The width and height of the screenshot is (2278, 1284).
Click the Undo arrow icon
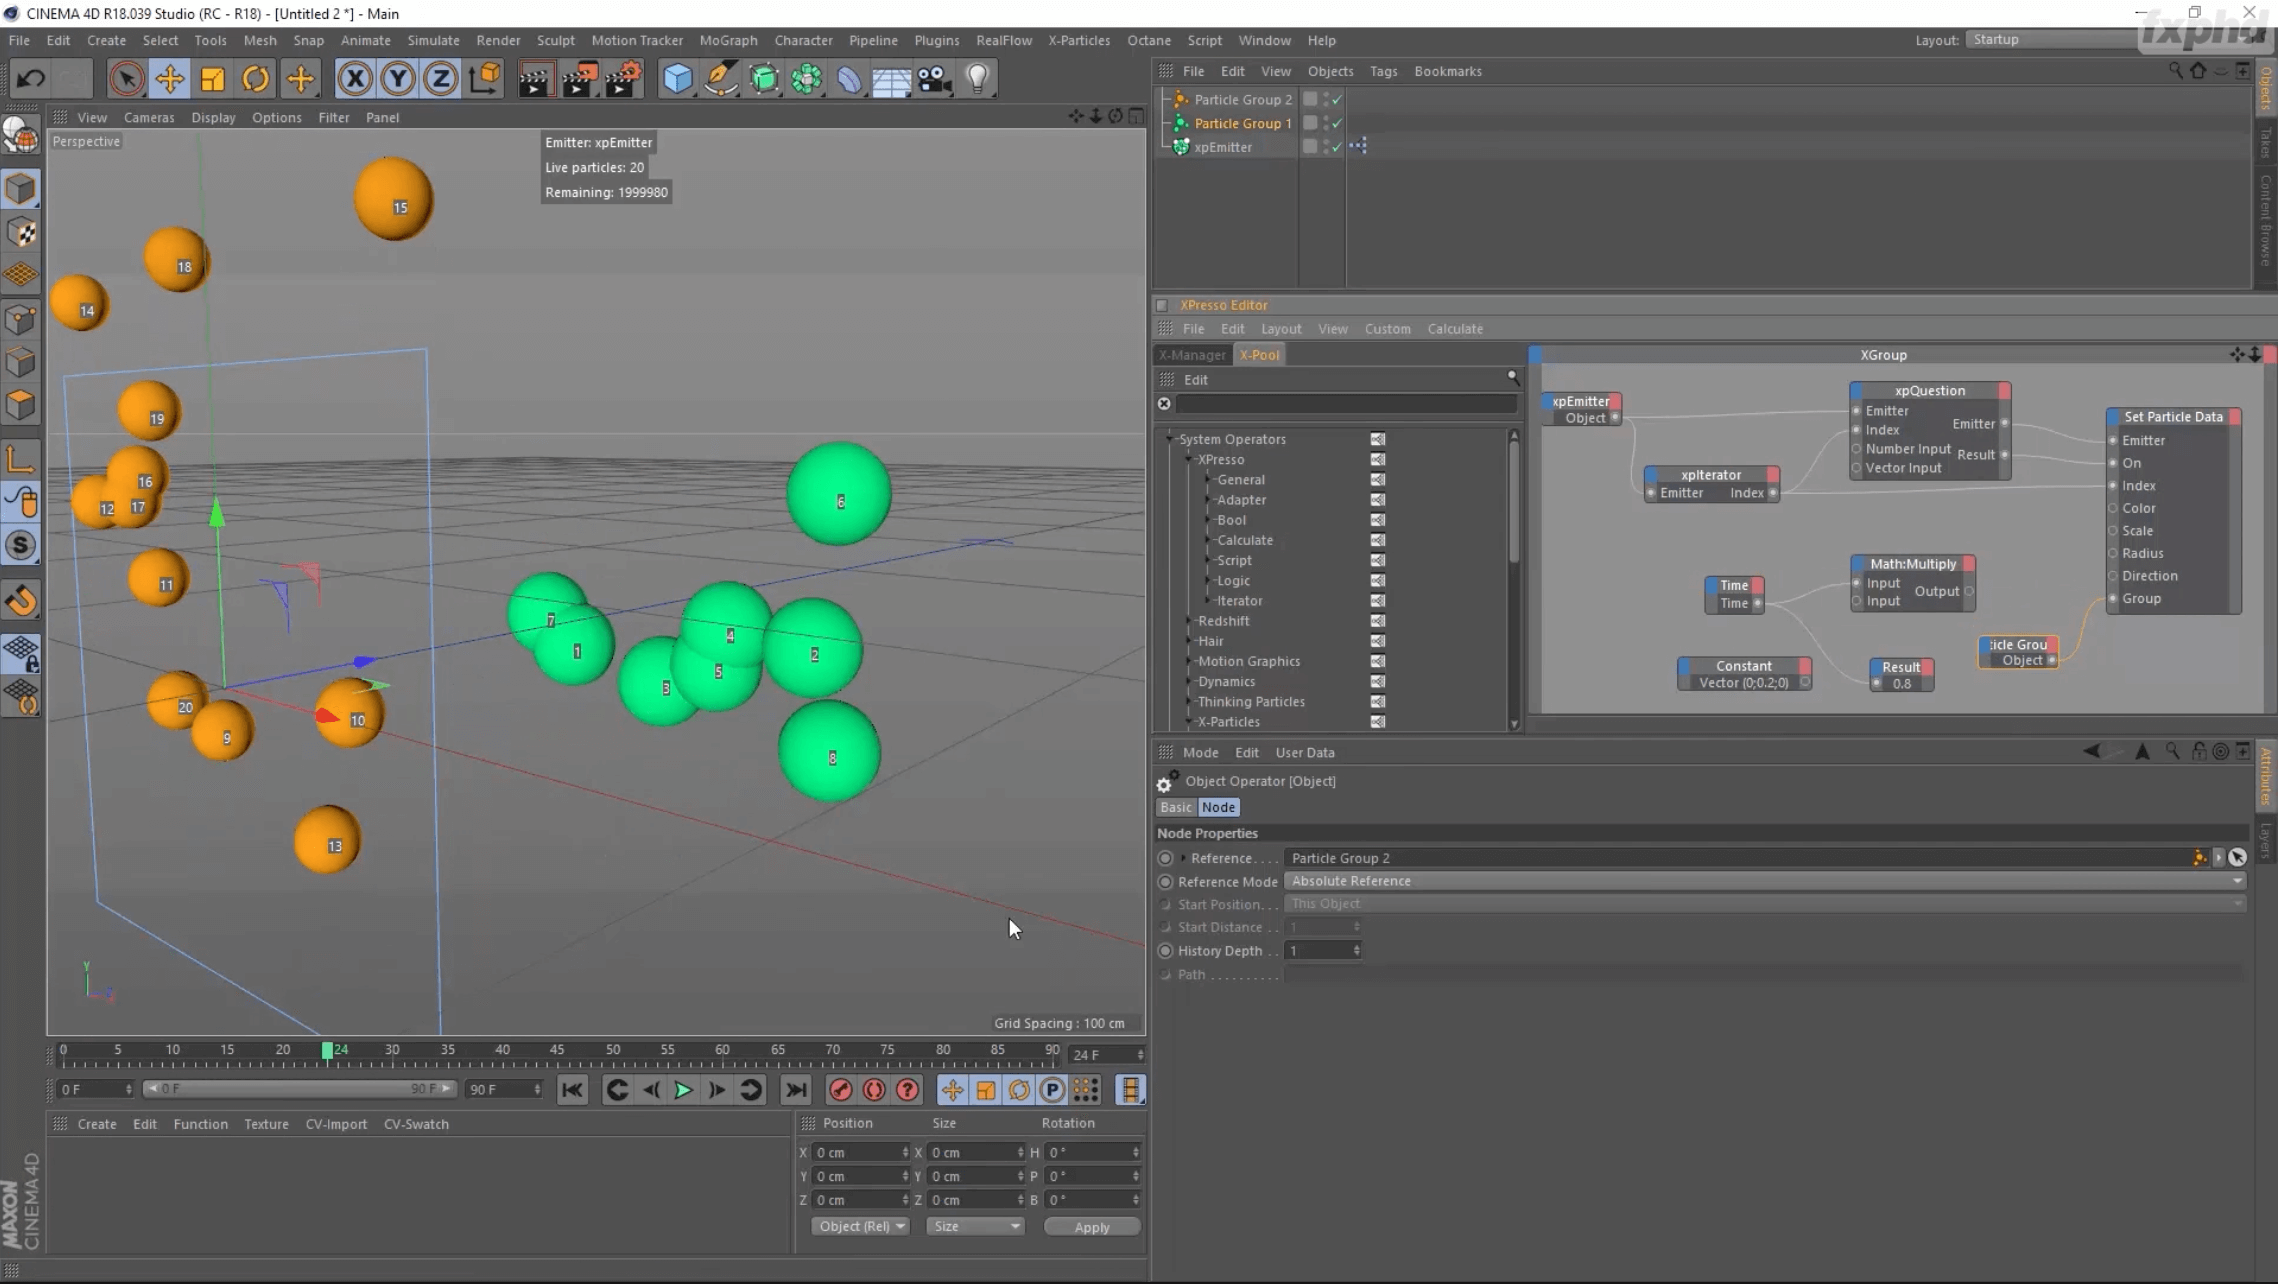point(30,78)
